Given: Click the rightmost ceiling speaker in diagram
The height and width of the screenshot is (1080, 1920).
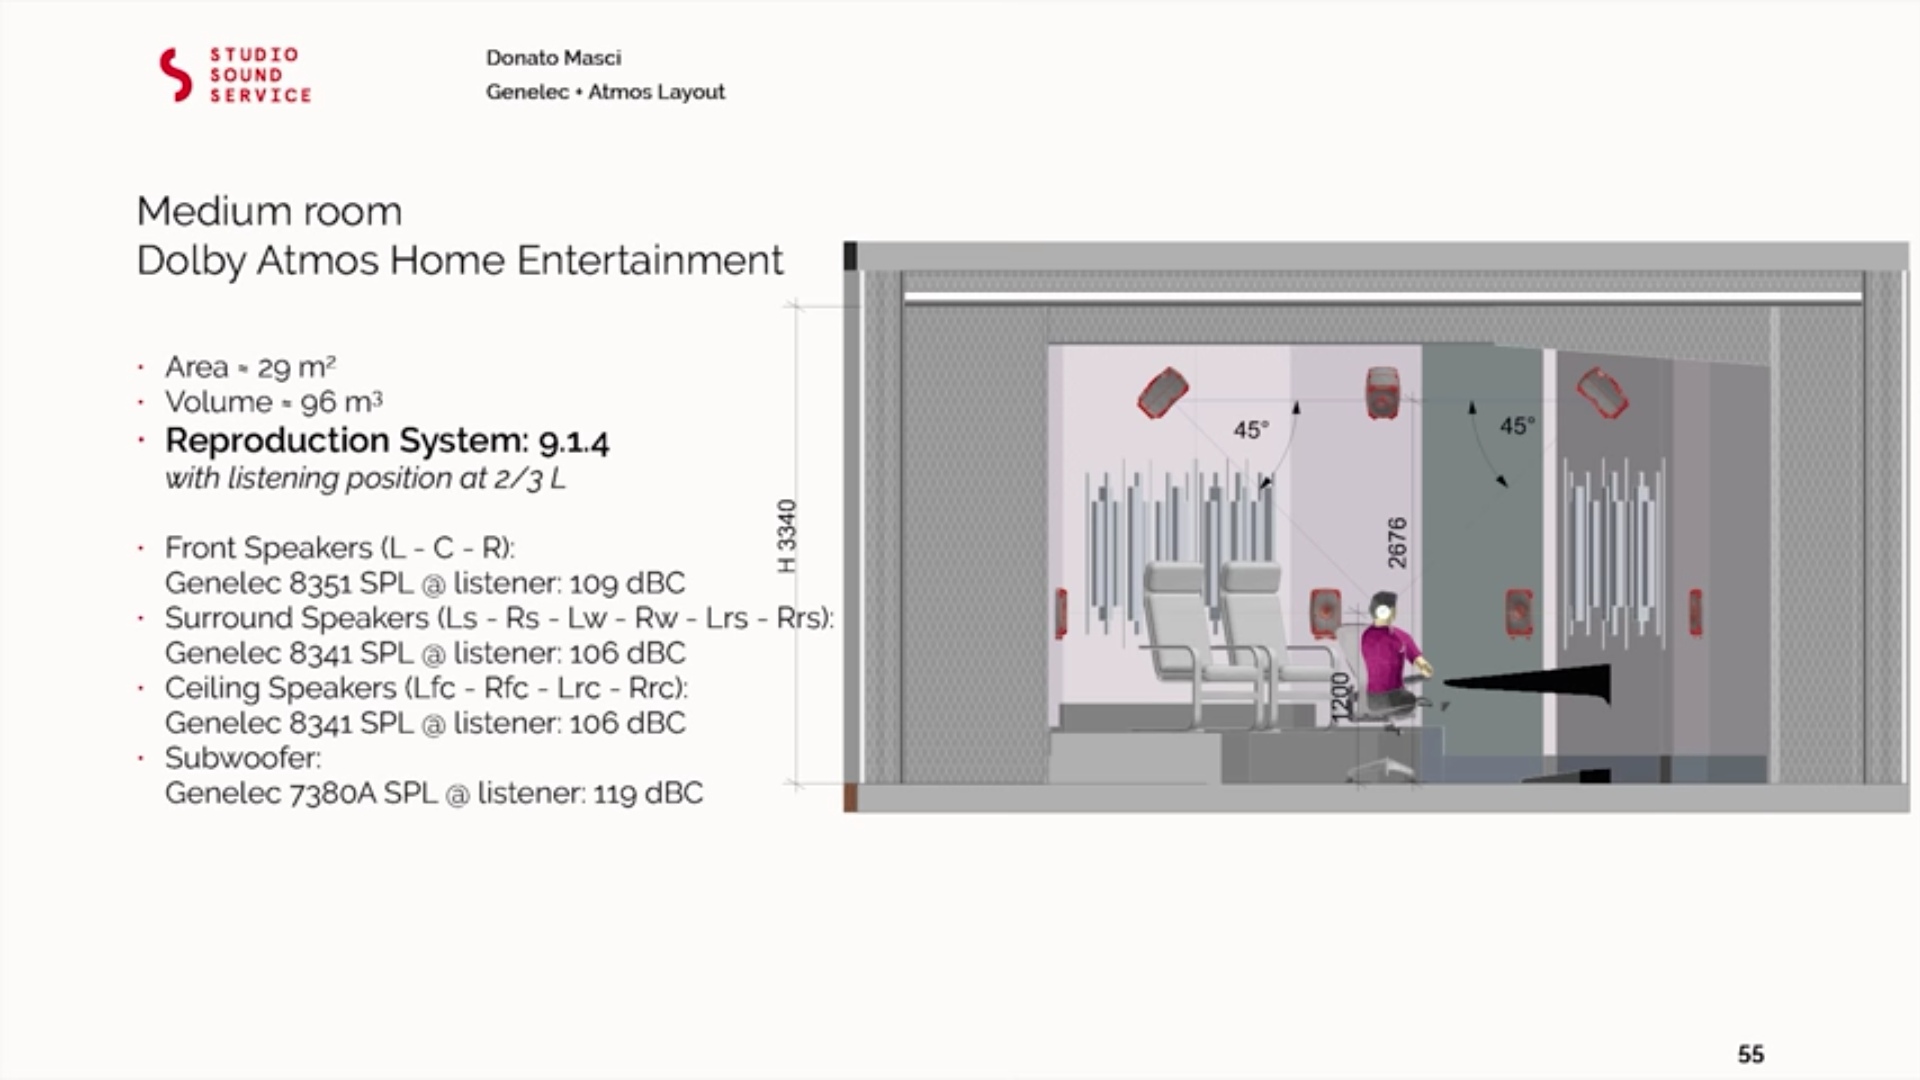Looking at the screenshot, I should pos(1602,391).
